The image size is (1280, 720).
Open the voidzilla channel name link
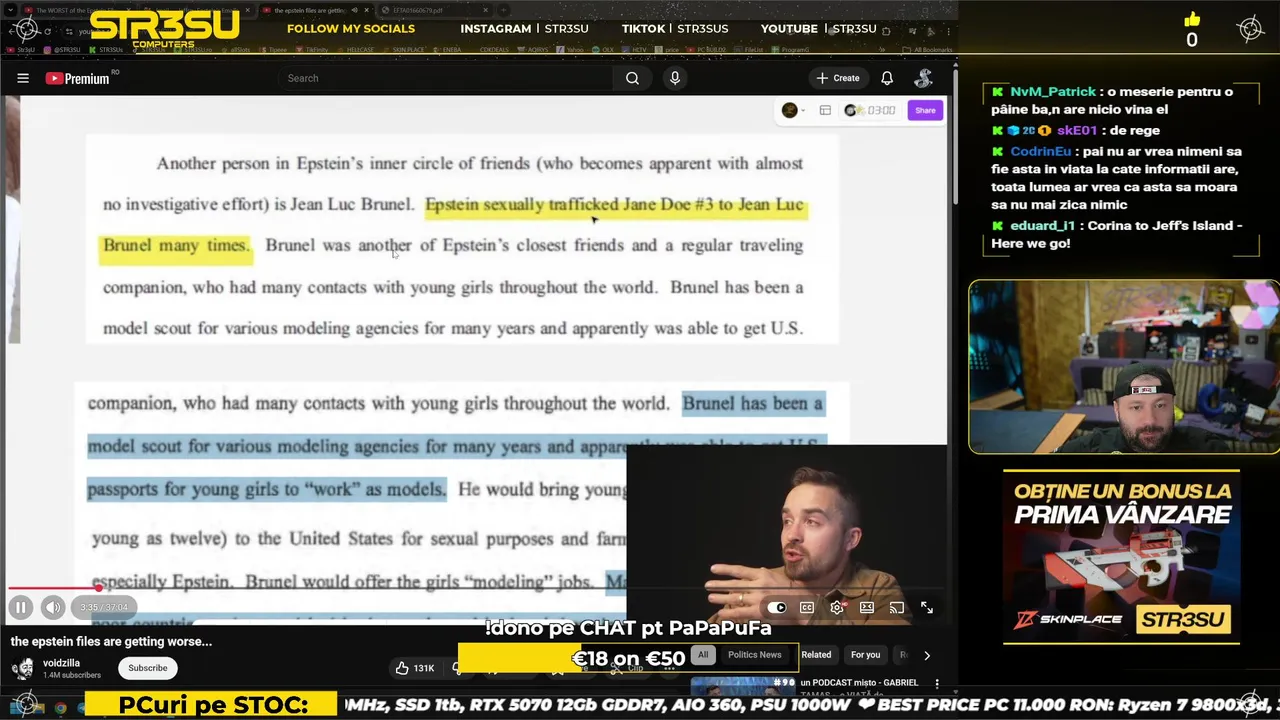(x=61, y=663)
